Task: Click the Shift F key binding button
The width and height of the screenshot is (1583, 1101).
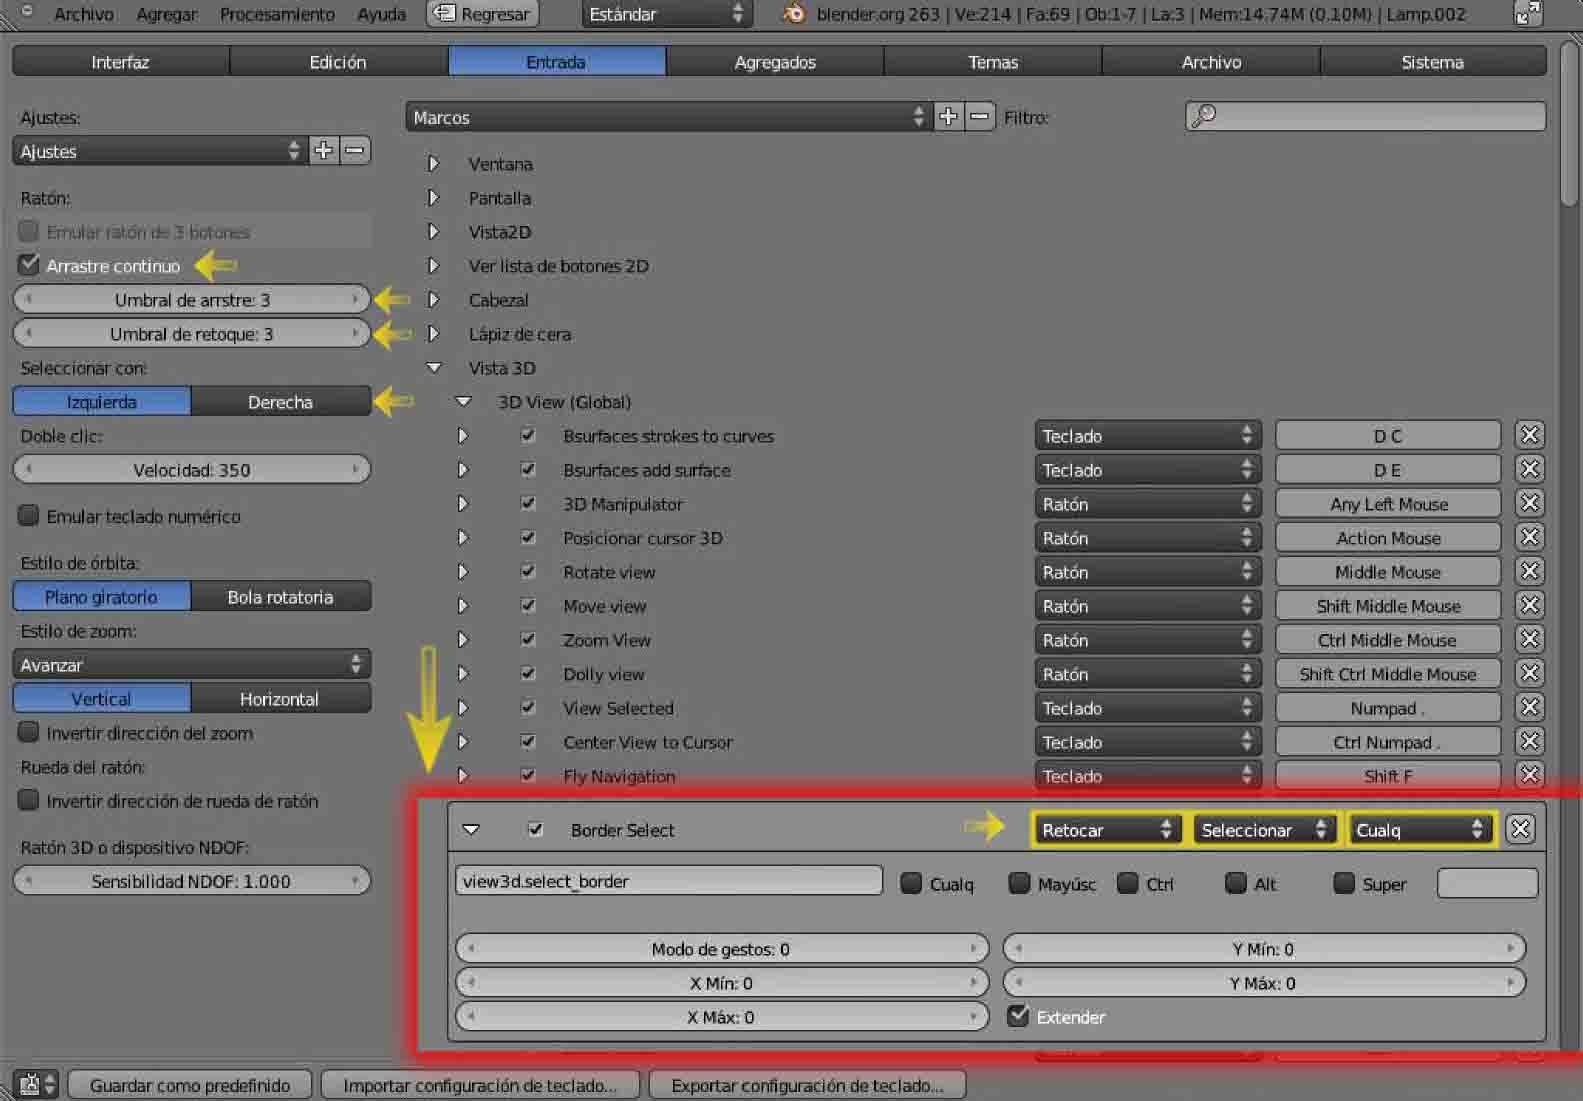Action: pos(1388,775)
